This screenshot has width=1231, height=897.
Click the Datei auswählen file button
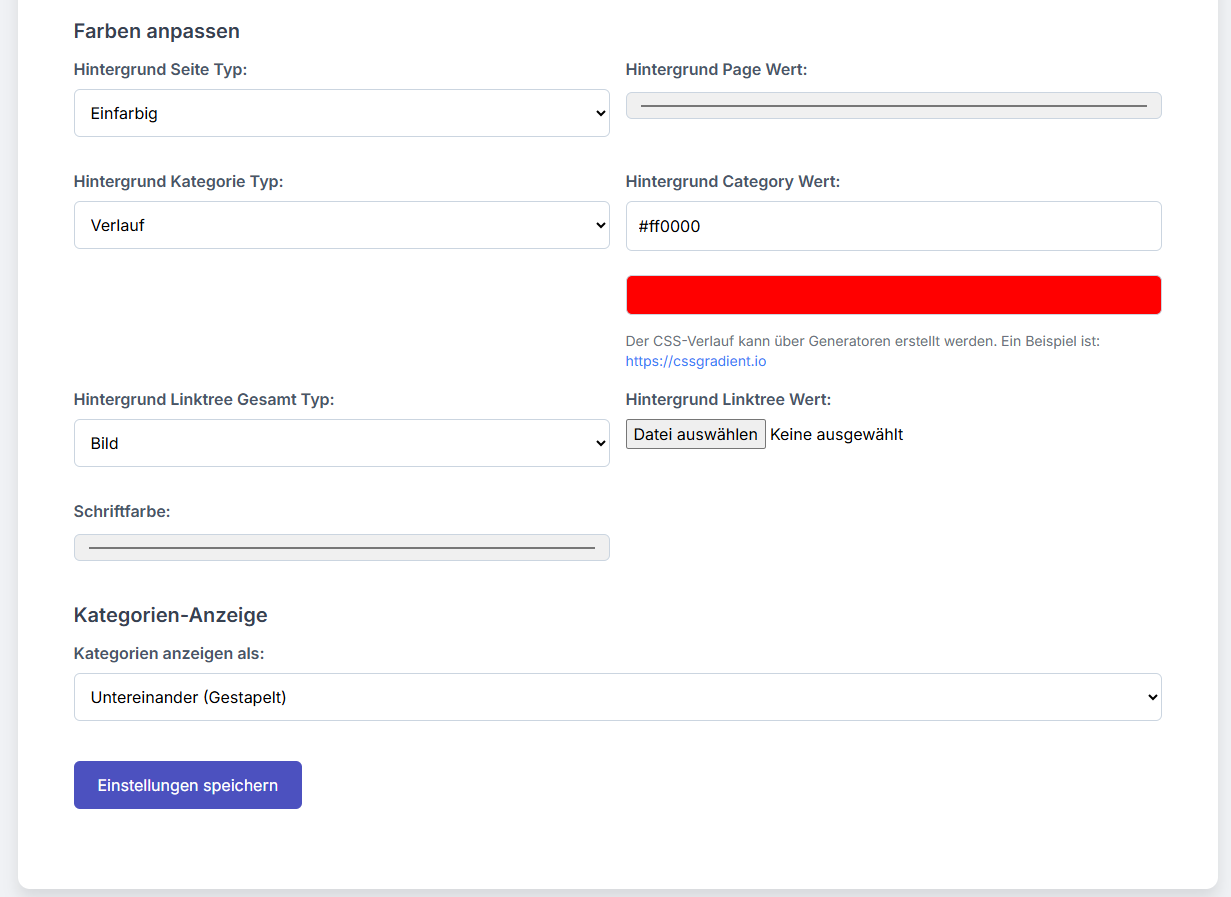pos(695,434)
